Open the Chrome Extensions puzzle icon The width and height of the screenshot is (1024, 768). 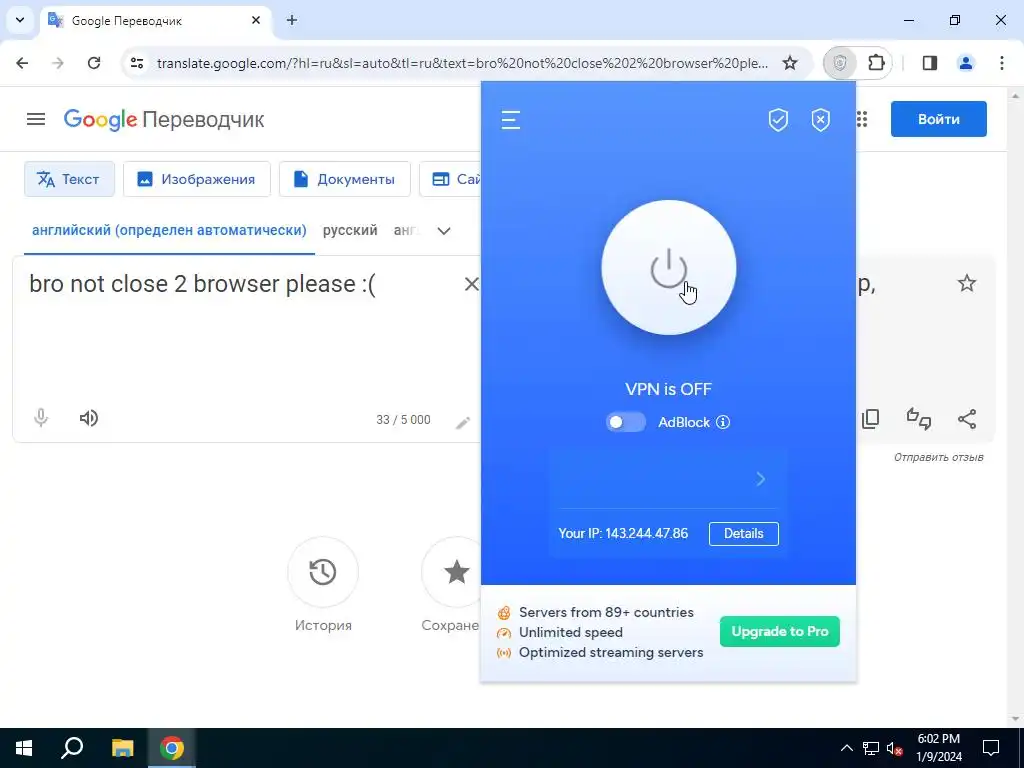pyautogui.click(x=876, y=63)
